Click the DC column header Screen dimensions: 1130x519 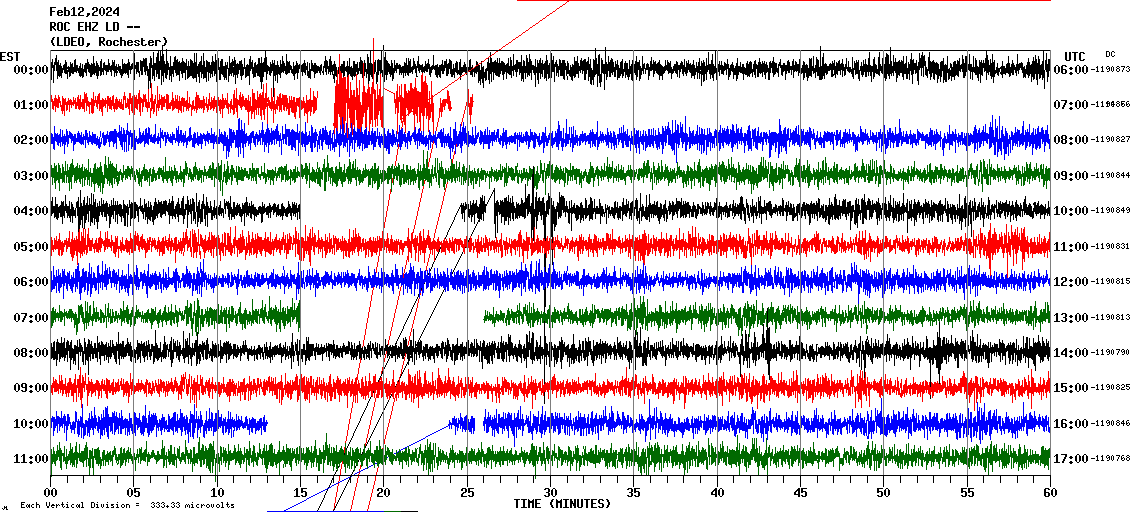pyautogui.click(x=1110, y=54)
